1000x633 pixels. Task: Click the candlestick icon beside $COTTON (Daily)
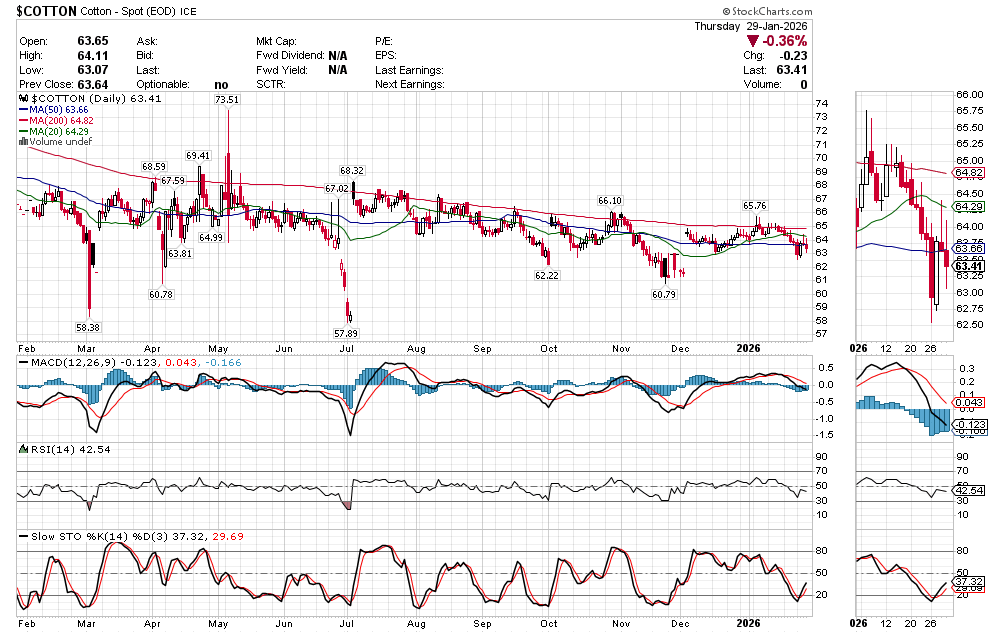click(x=23, y=100)
